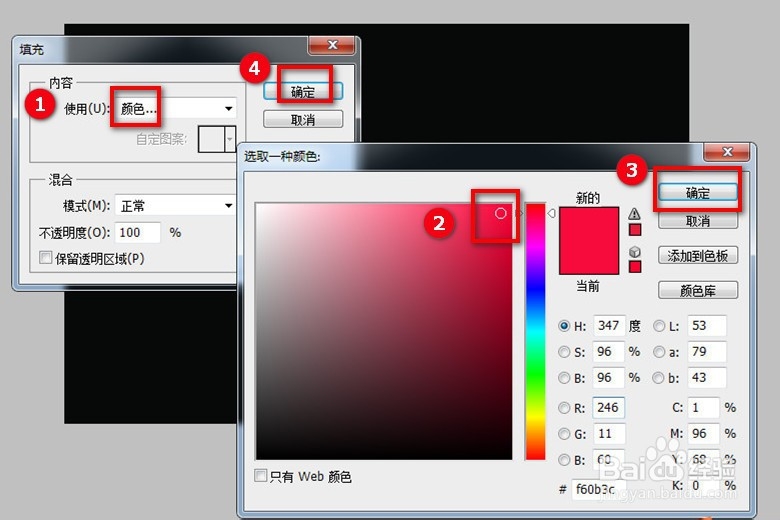Select the B blue radio button
Image resolution: width=780 pixels, height=520 pixels.
564,460
